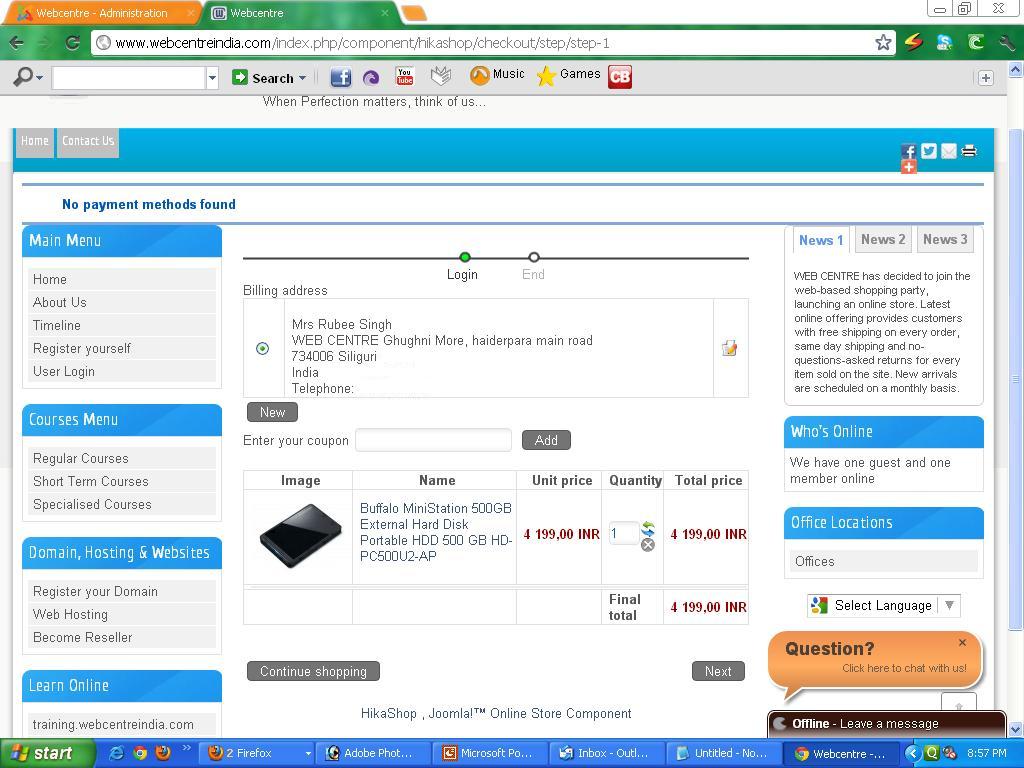Open Register your Domain link
Screen dimensions: 1024x768
tap(122, 592)
